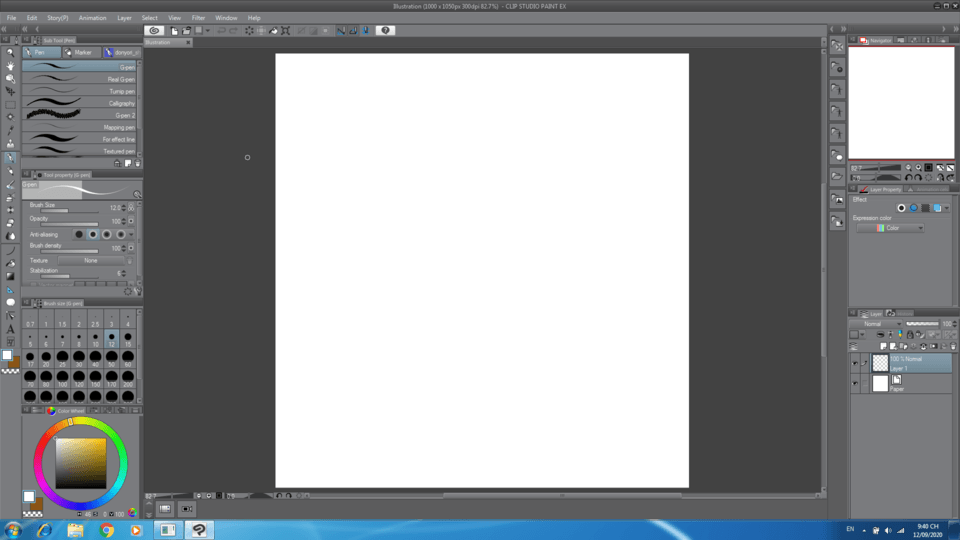The width and height of the screenshot is (960, 540).
Task: Open the Edit menu
Action: [32, 18]
